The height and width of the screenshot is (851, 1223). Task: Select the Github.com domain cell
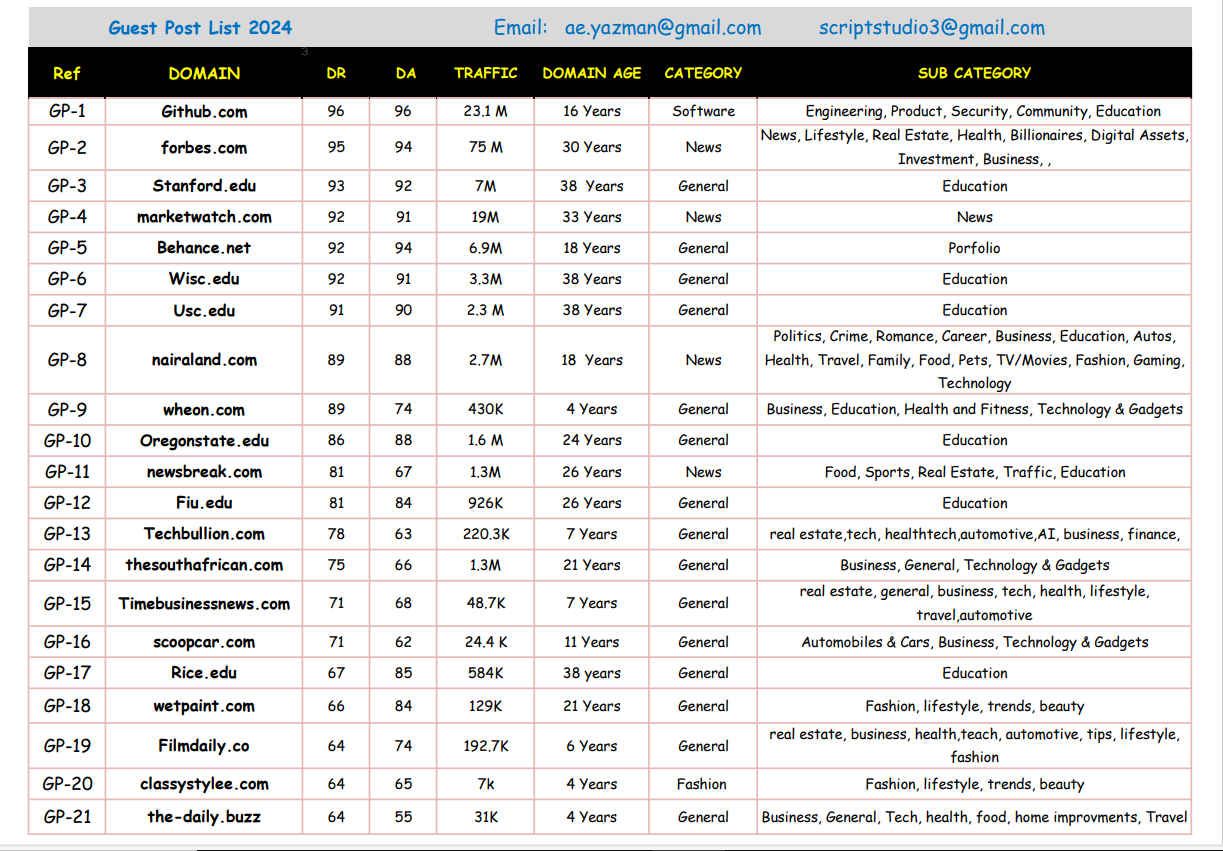(204, 111)
